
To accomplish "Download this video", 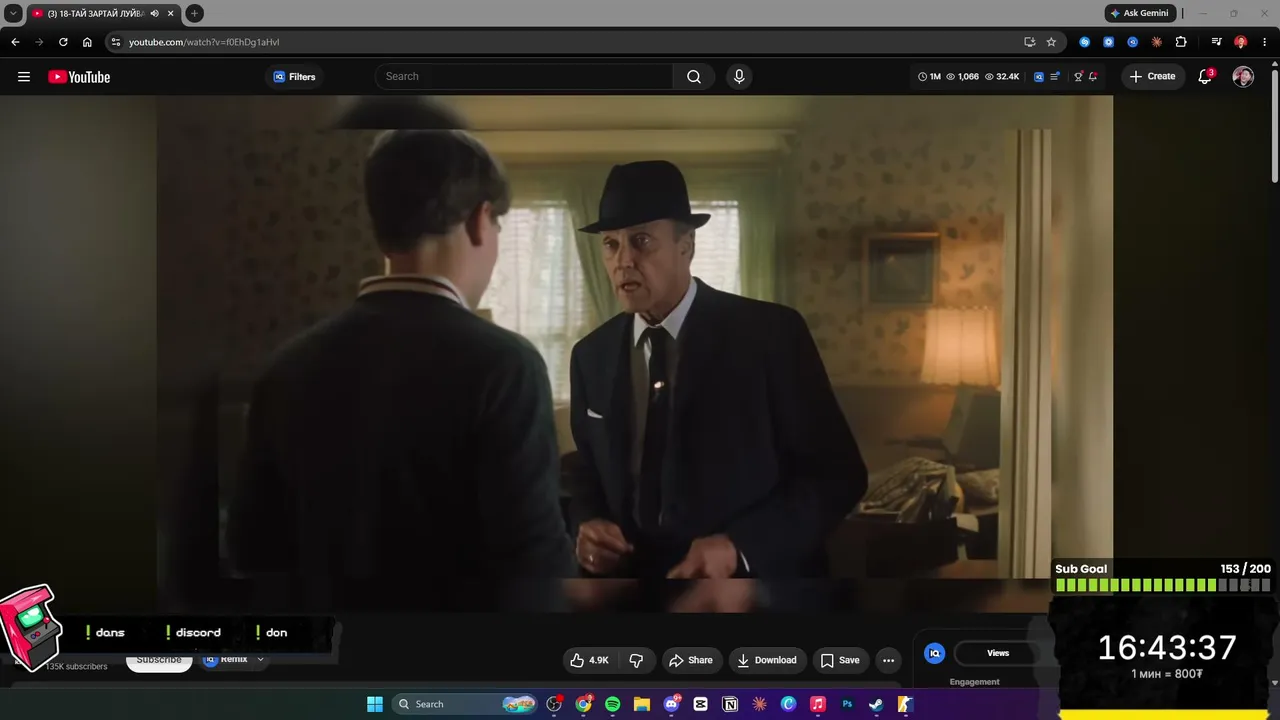I will point(767,660).
